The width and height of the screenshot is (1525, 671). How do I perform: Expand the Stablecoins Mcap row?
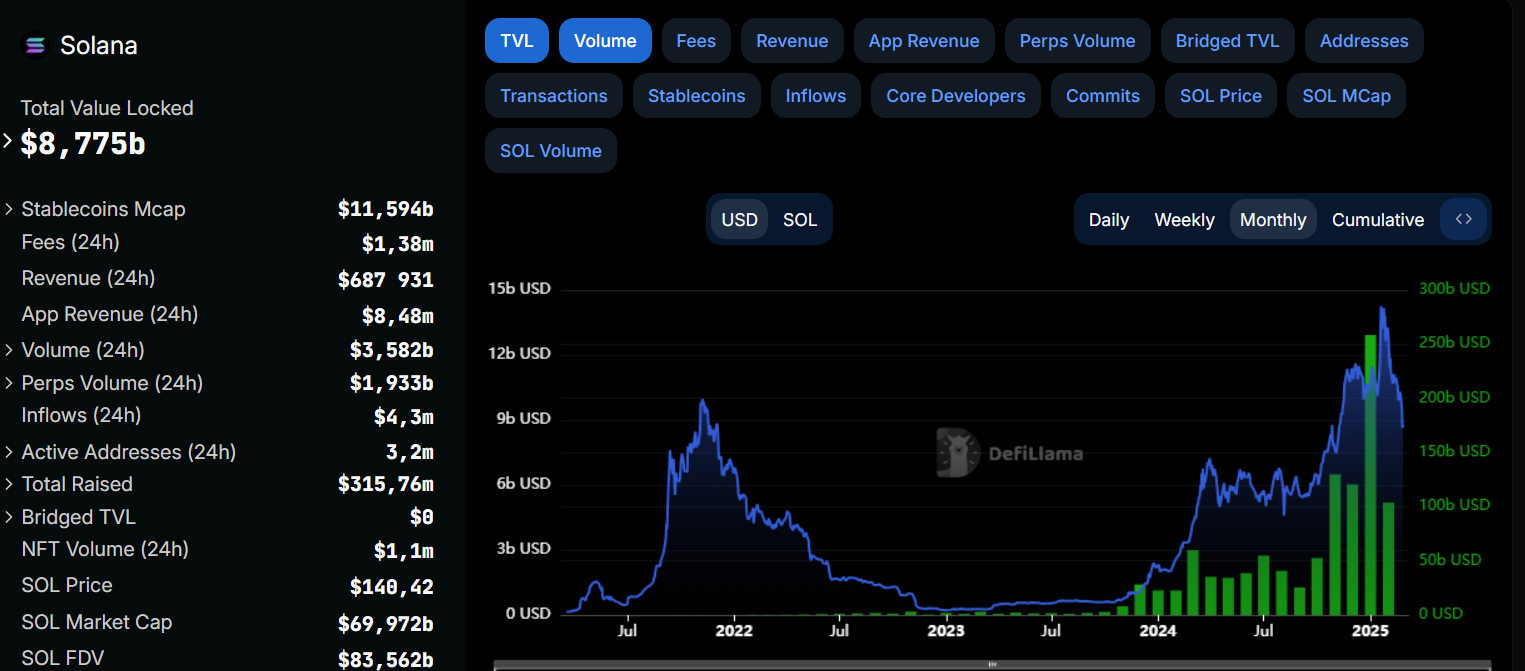(x=9, y=209)
